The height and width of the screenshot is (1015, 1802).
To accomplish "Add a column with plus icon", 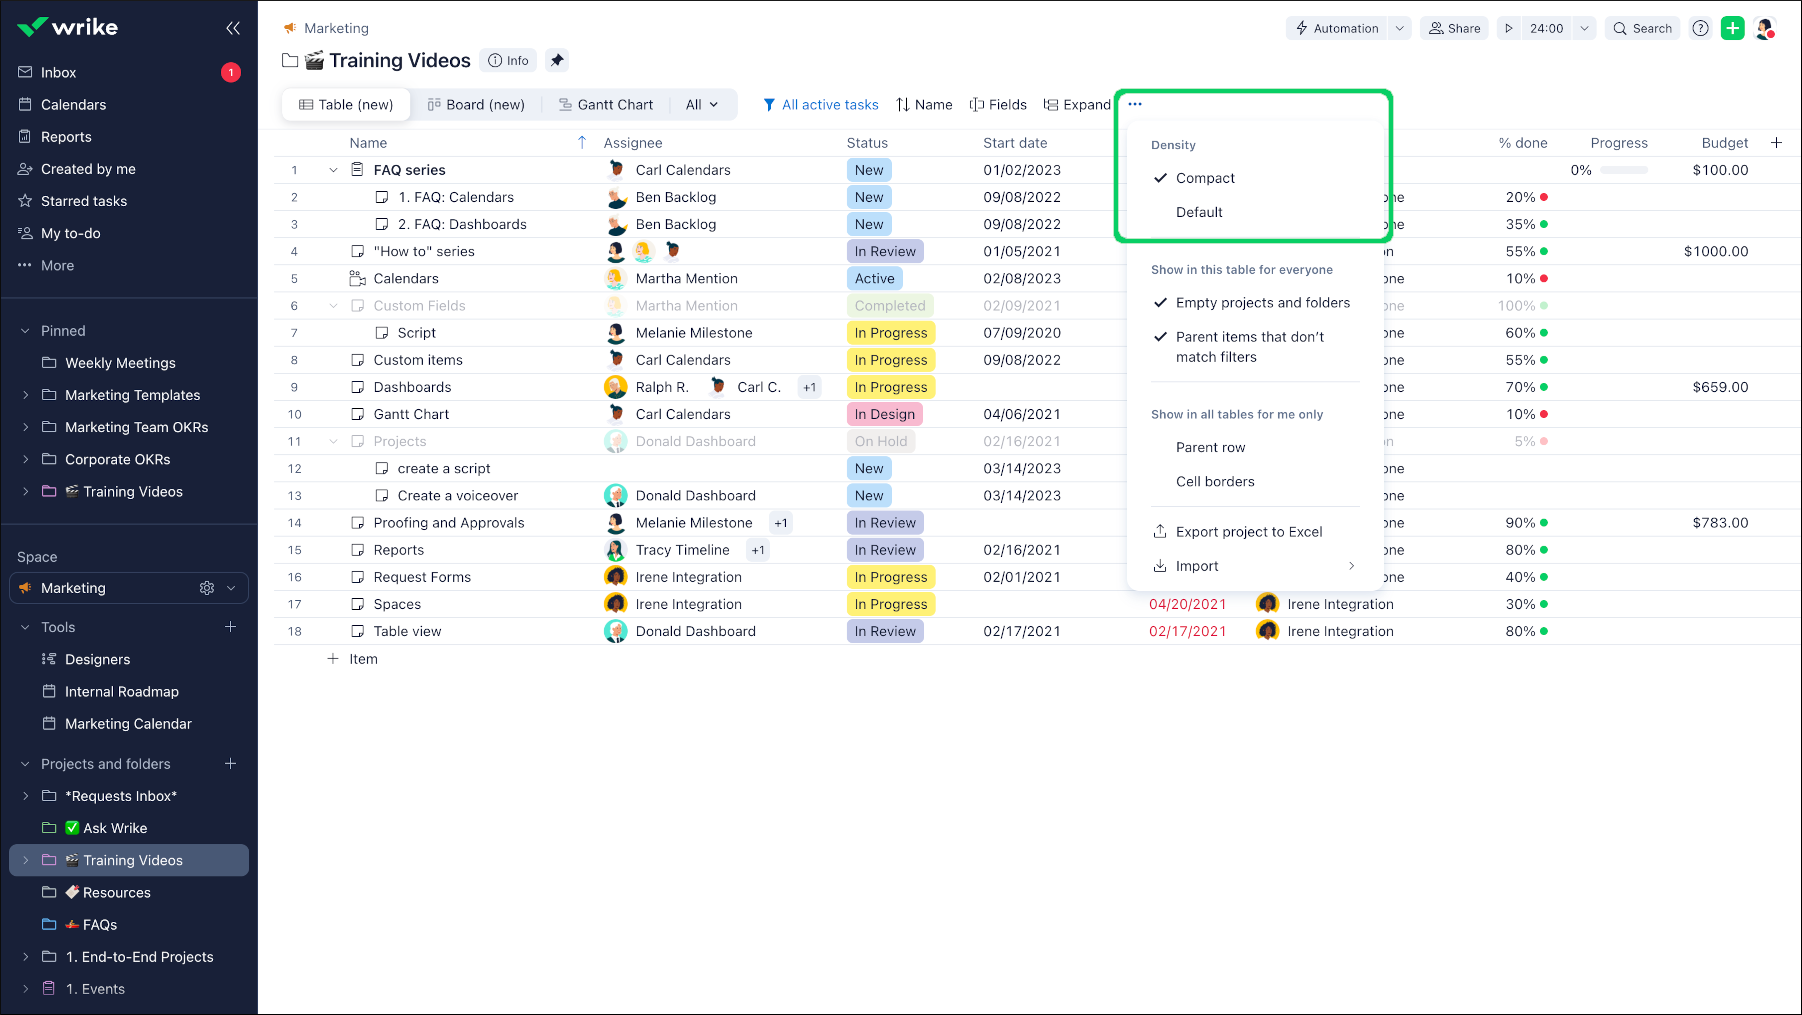I will [1776, 143].
